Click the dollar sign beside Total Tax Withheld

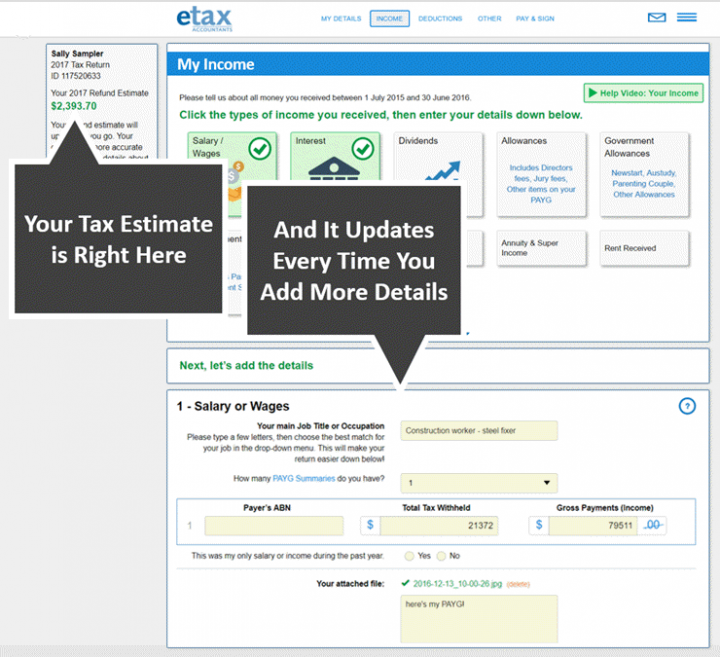point(370,525)
